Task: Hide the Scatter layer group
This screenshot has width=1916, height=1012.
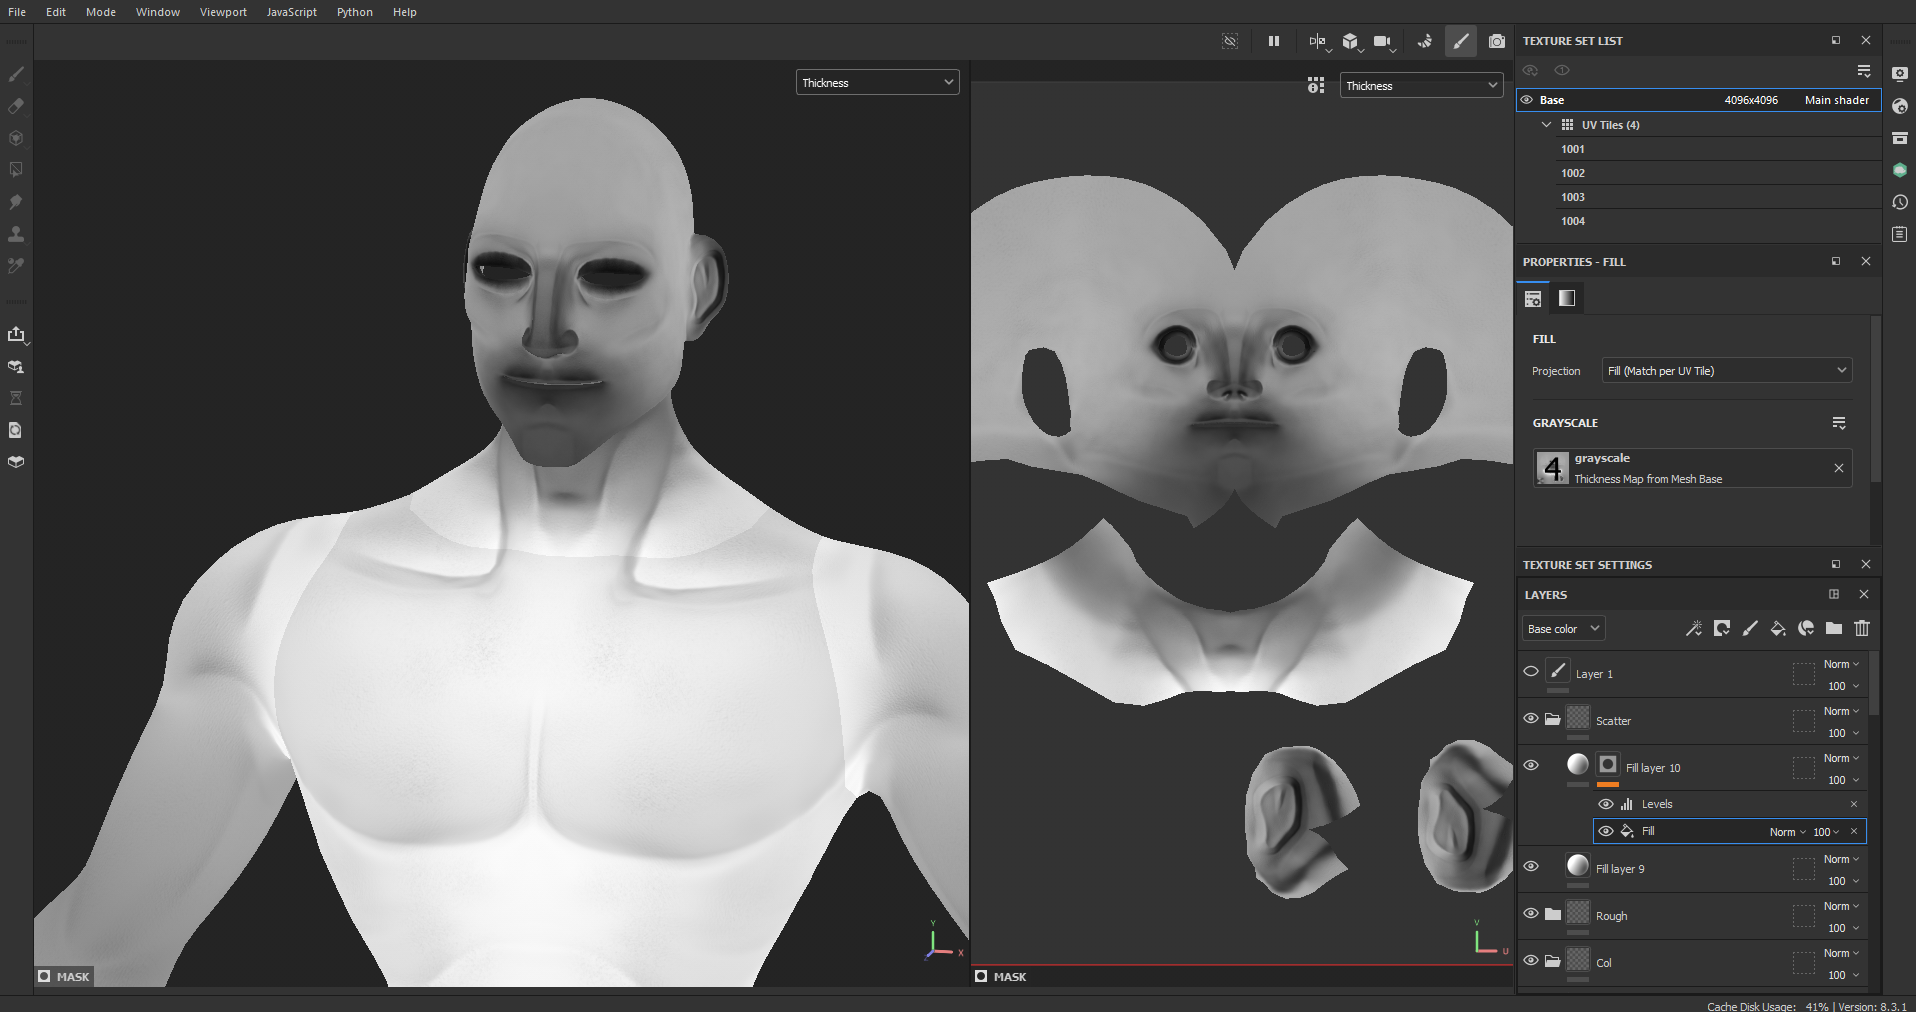Action: pos(1531,719)
